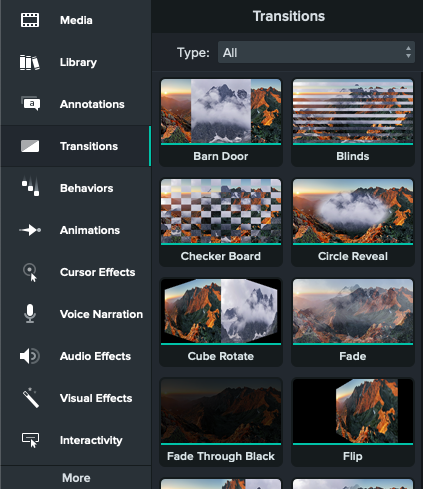Select the Circle Reveal transition thumbnail

tap(353, 211)
